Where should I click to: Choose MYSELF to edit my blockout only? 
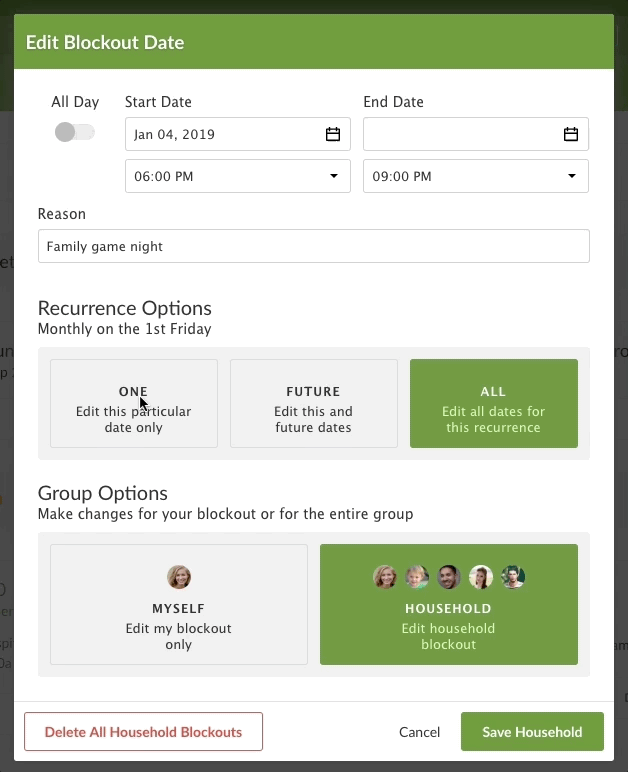pos(179,604)
